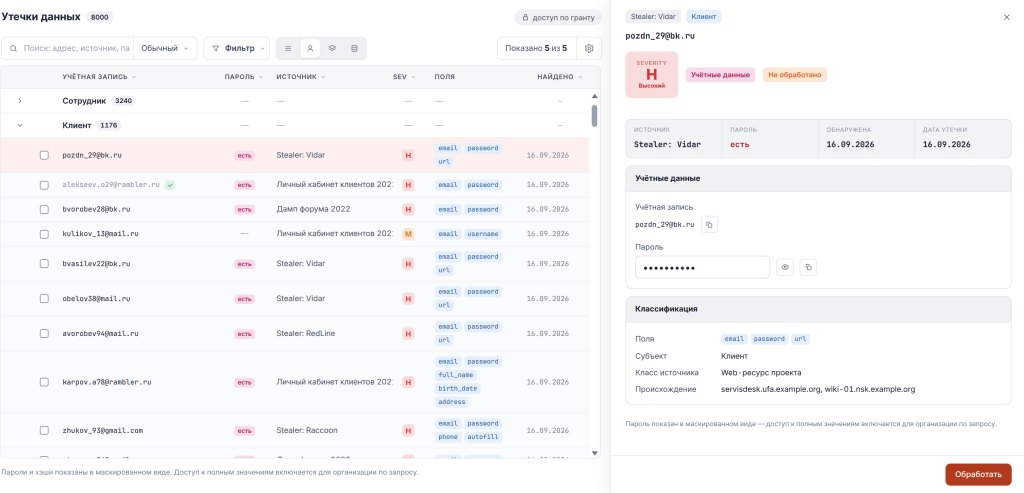Expand the Сотрудник group
The image size is (1024, 493).
click(20, 101)
